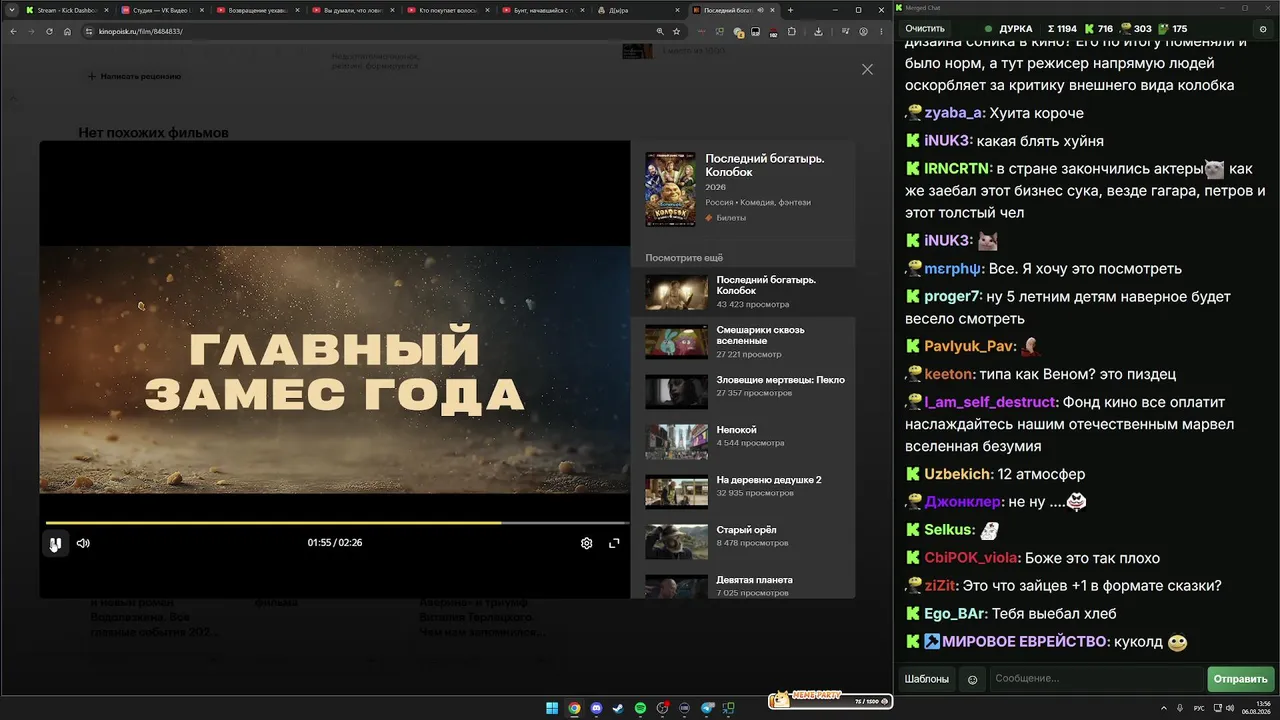Open Chrome from the taskbar
Viewport: 1280px width, 720px height.
point(574,708)
